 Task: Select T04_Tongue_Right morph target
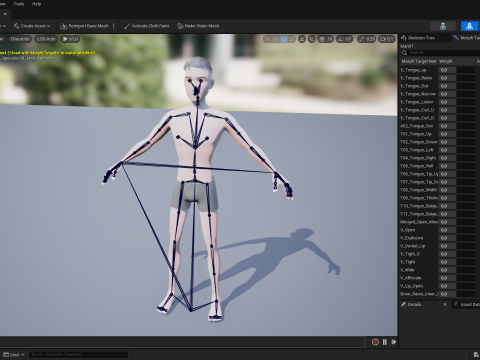click(x=418, y=158)
